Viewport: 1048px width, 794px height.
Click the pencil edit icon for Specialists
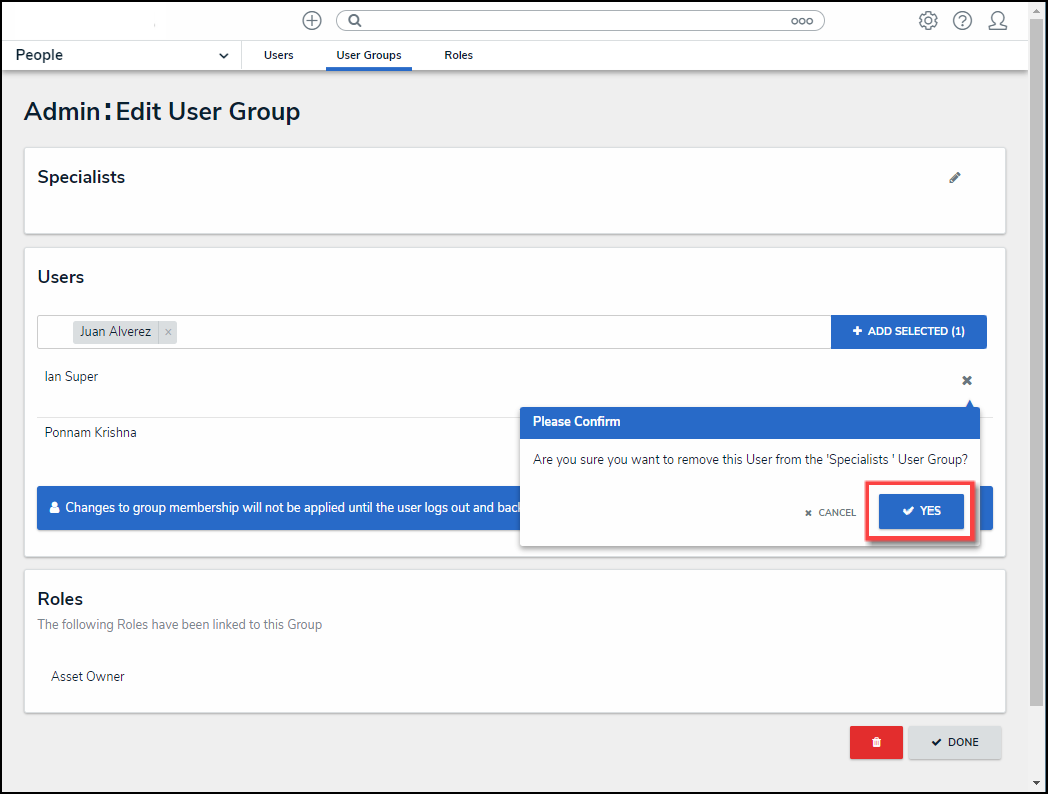pos(955,178)
